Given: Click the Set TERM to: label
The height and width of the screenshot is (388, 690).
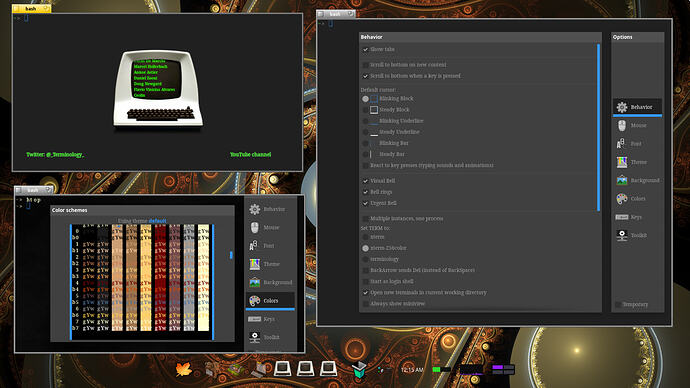Looking at the screenshot, I should (x=375, y=228).
